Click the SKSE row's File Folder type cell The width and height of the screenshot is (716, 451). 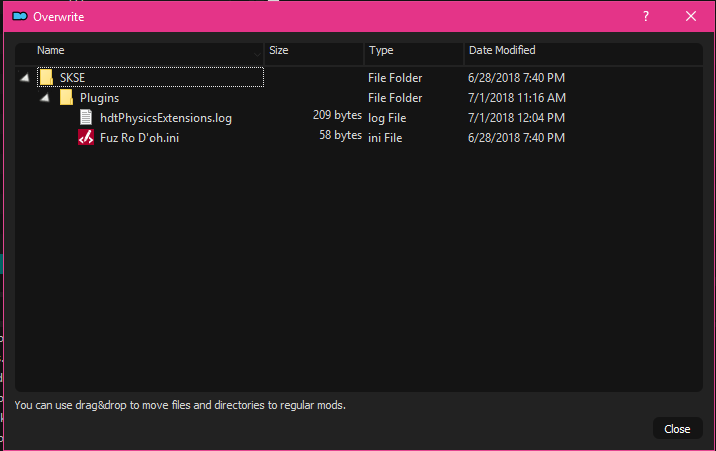click(395, 78)
